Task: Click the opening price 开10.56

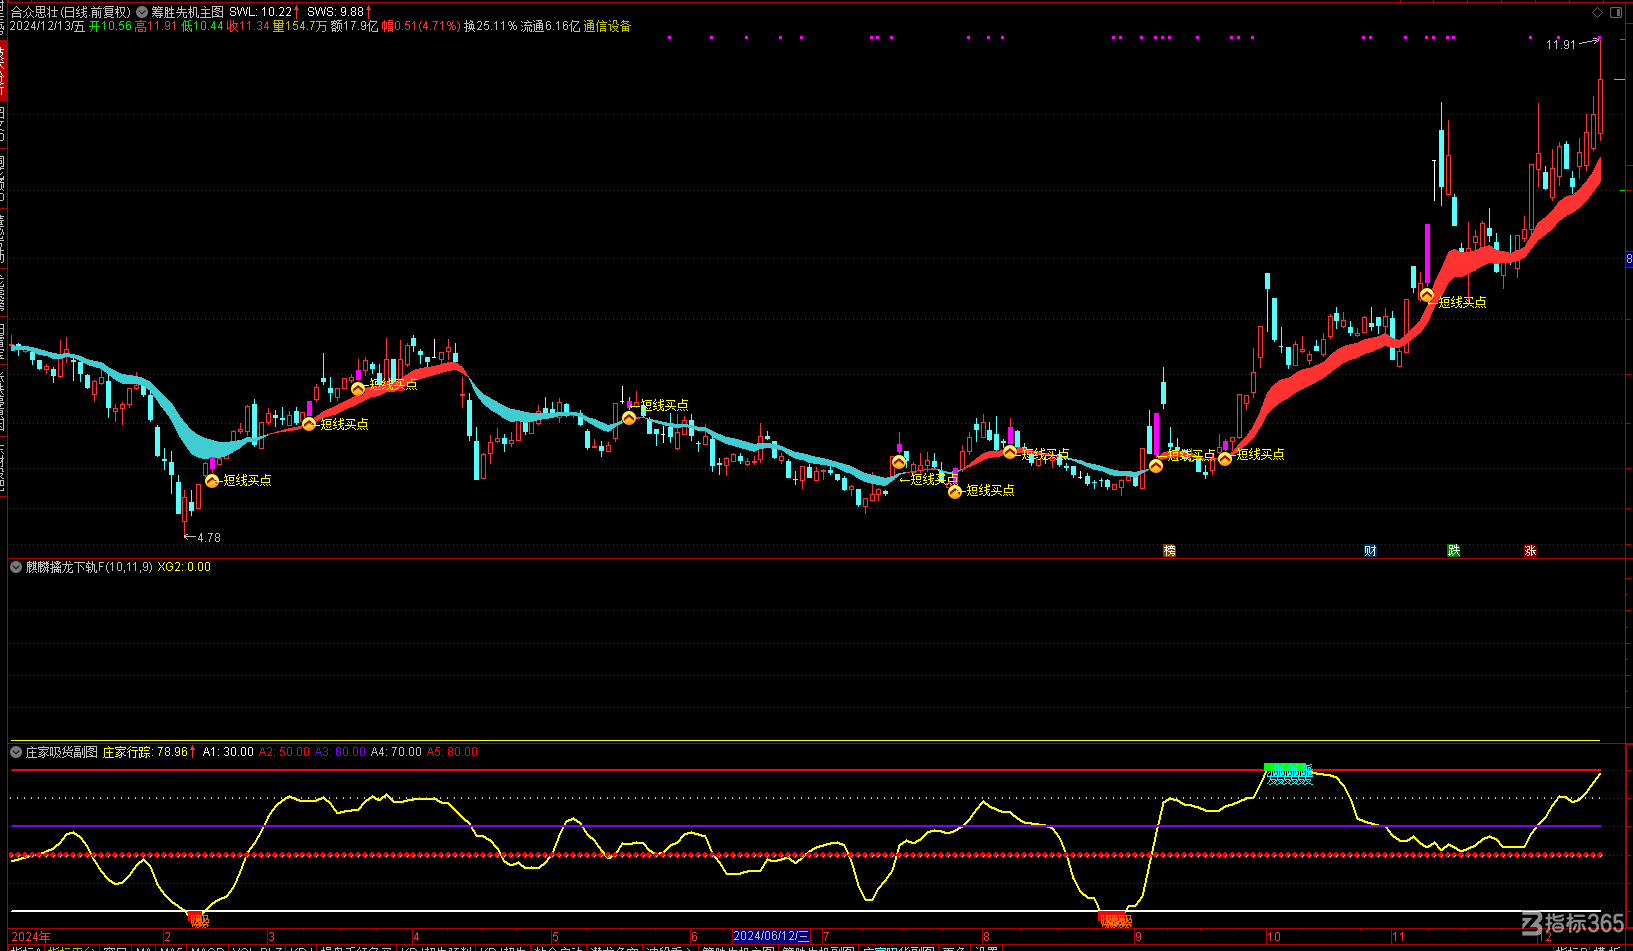Action: (110, 26)
